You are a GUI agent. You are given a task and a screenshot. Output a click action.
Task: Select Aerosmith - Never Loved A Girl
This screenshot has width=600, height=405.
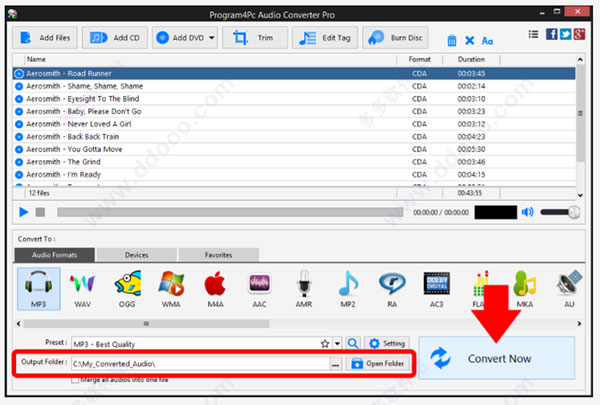(x=294, y=124)
